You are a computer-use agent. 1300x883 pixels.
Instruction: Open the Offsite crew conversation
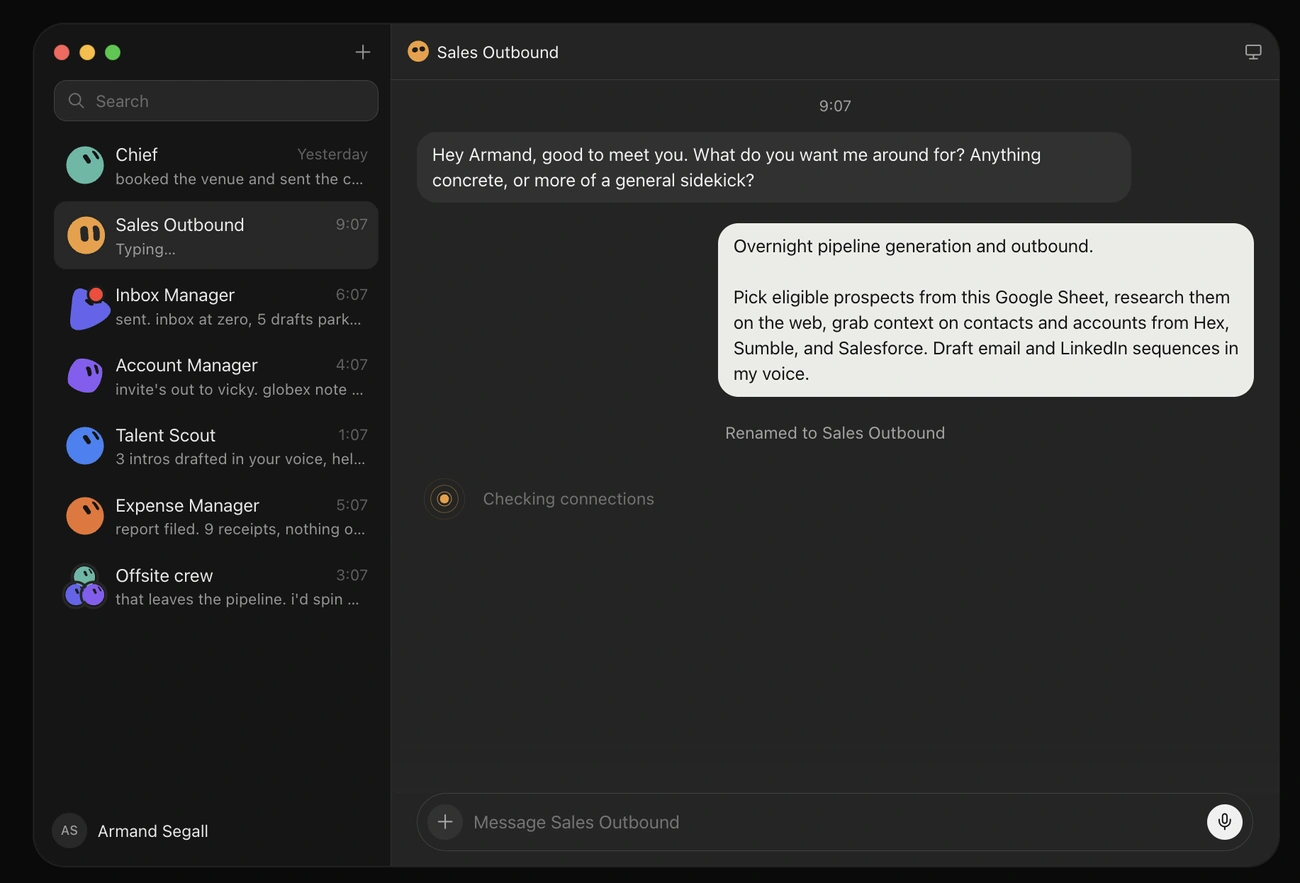point(216,586)
